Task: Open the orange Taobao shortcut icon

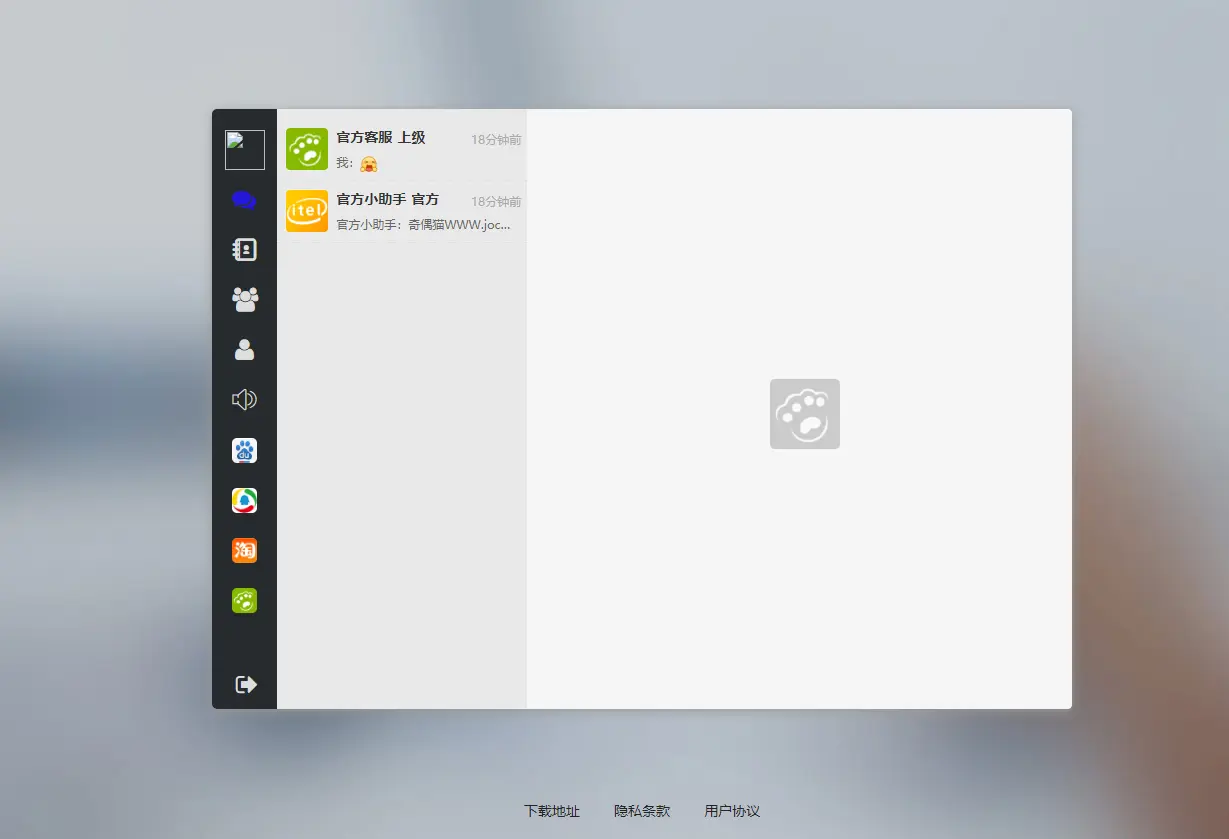Action: click(244, 550)
